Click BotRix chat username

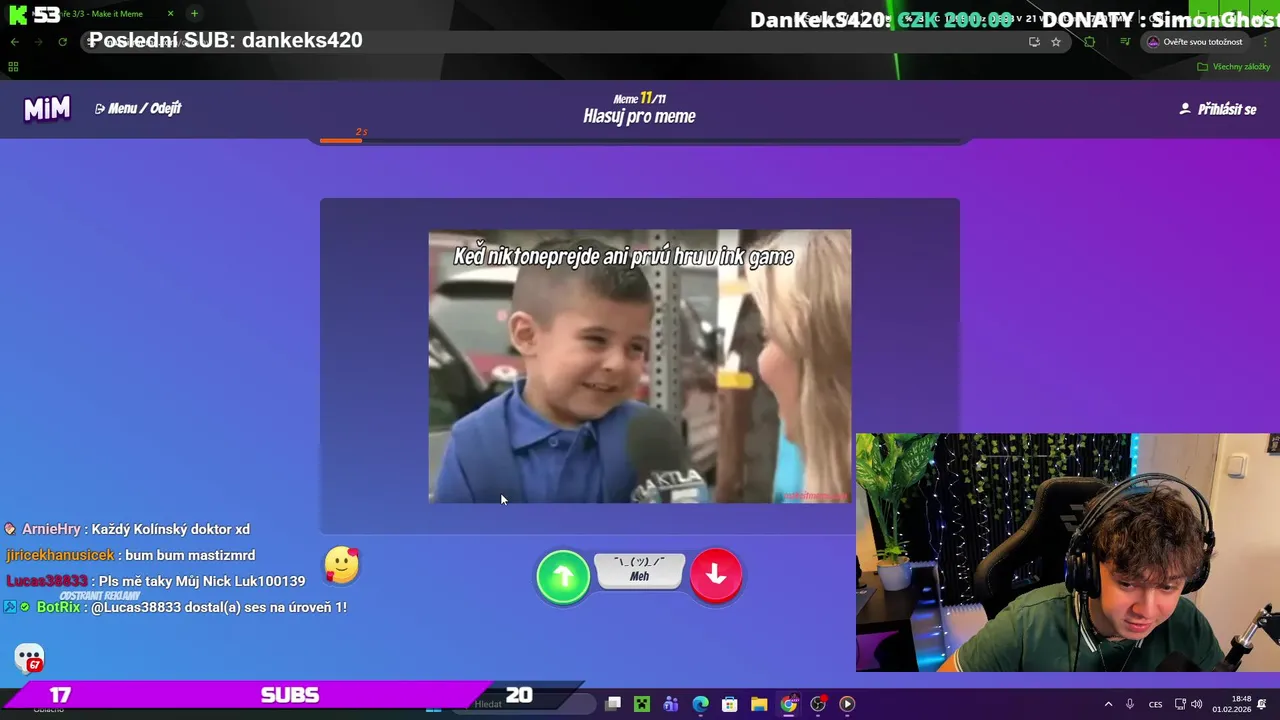pyautogui.click(x=58, y=607)
